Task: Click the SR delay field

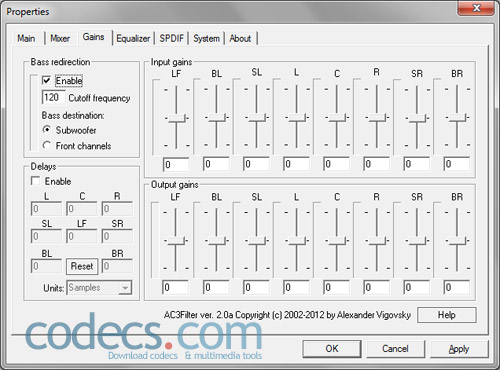Action: click(117, 236)
